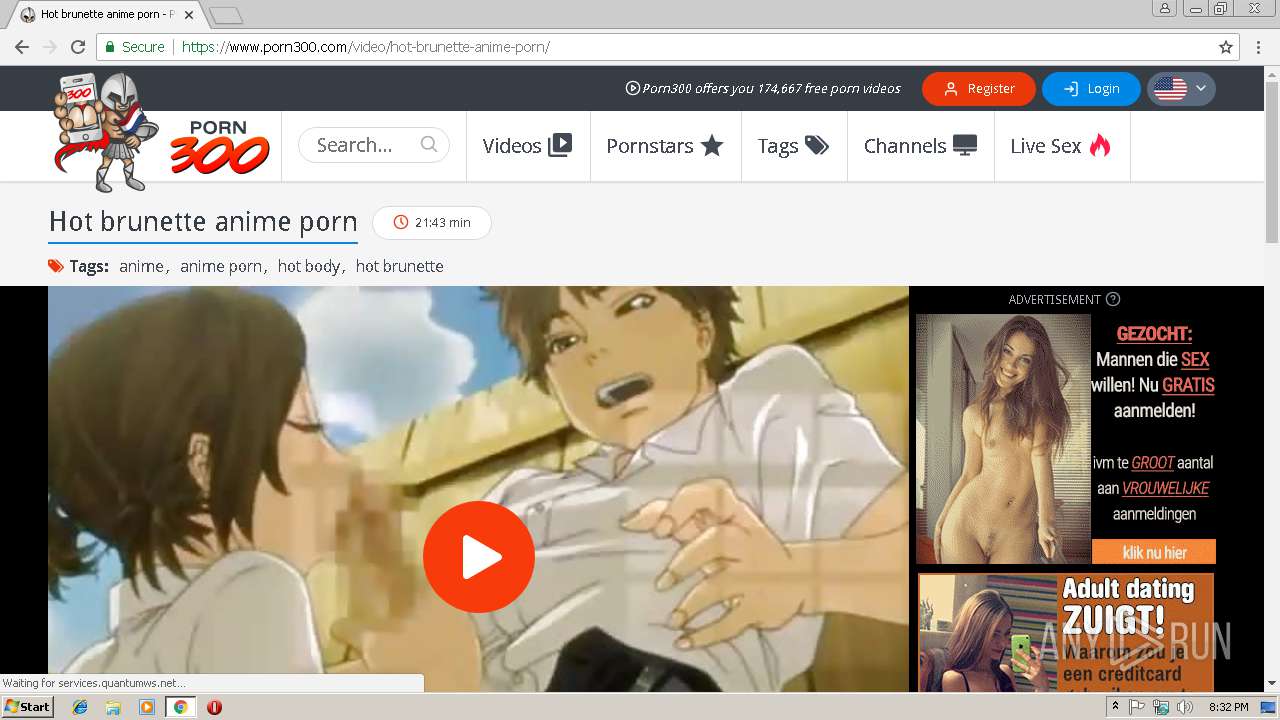Open the media player taskbar icon
Viewport: 1280px width, 720px height.
[147, 707]
